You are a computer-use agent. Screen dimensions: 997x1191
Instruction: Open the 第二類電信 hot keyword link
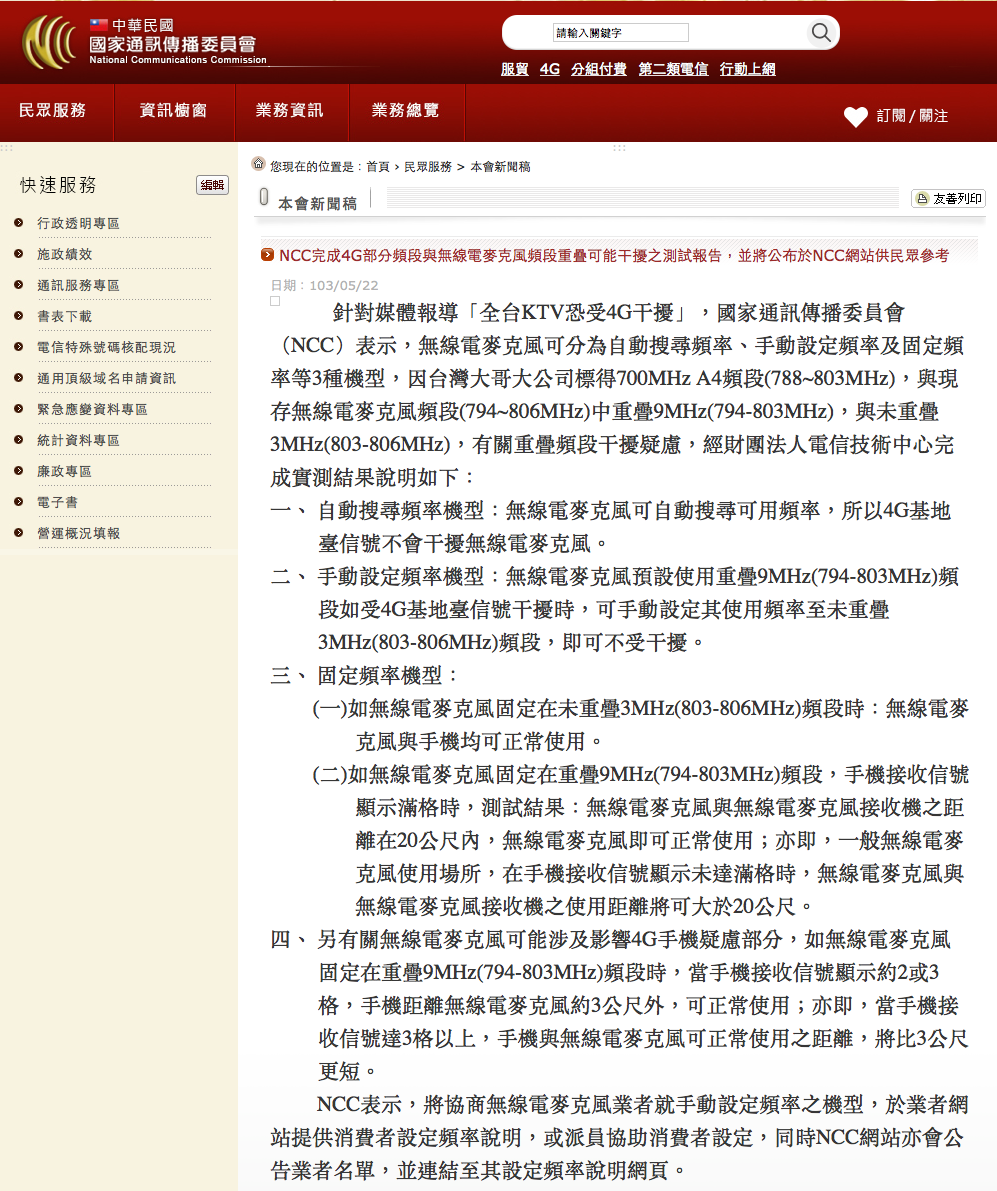tap(673, 69)
